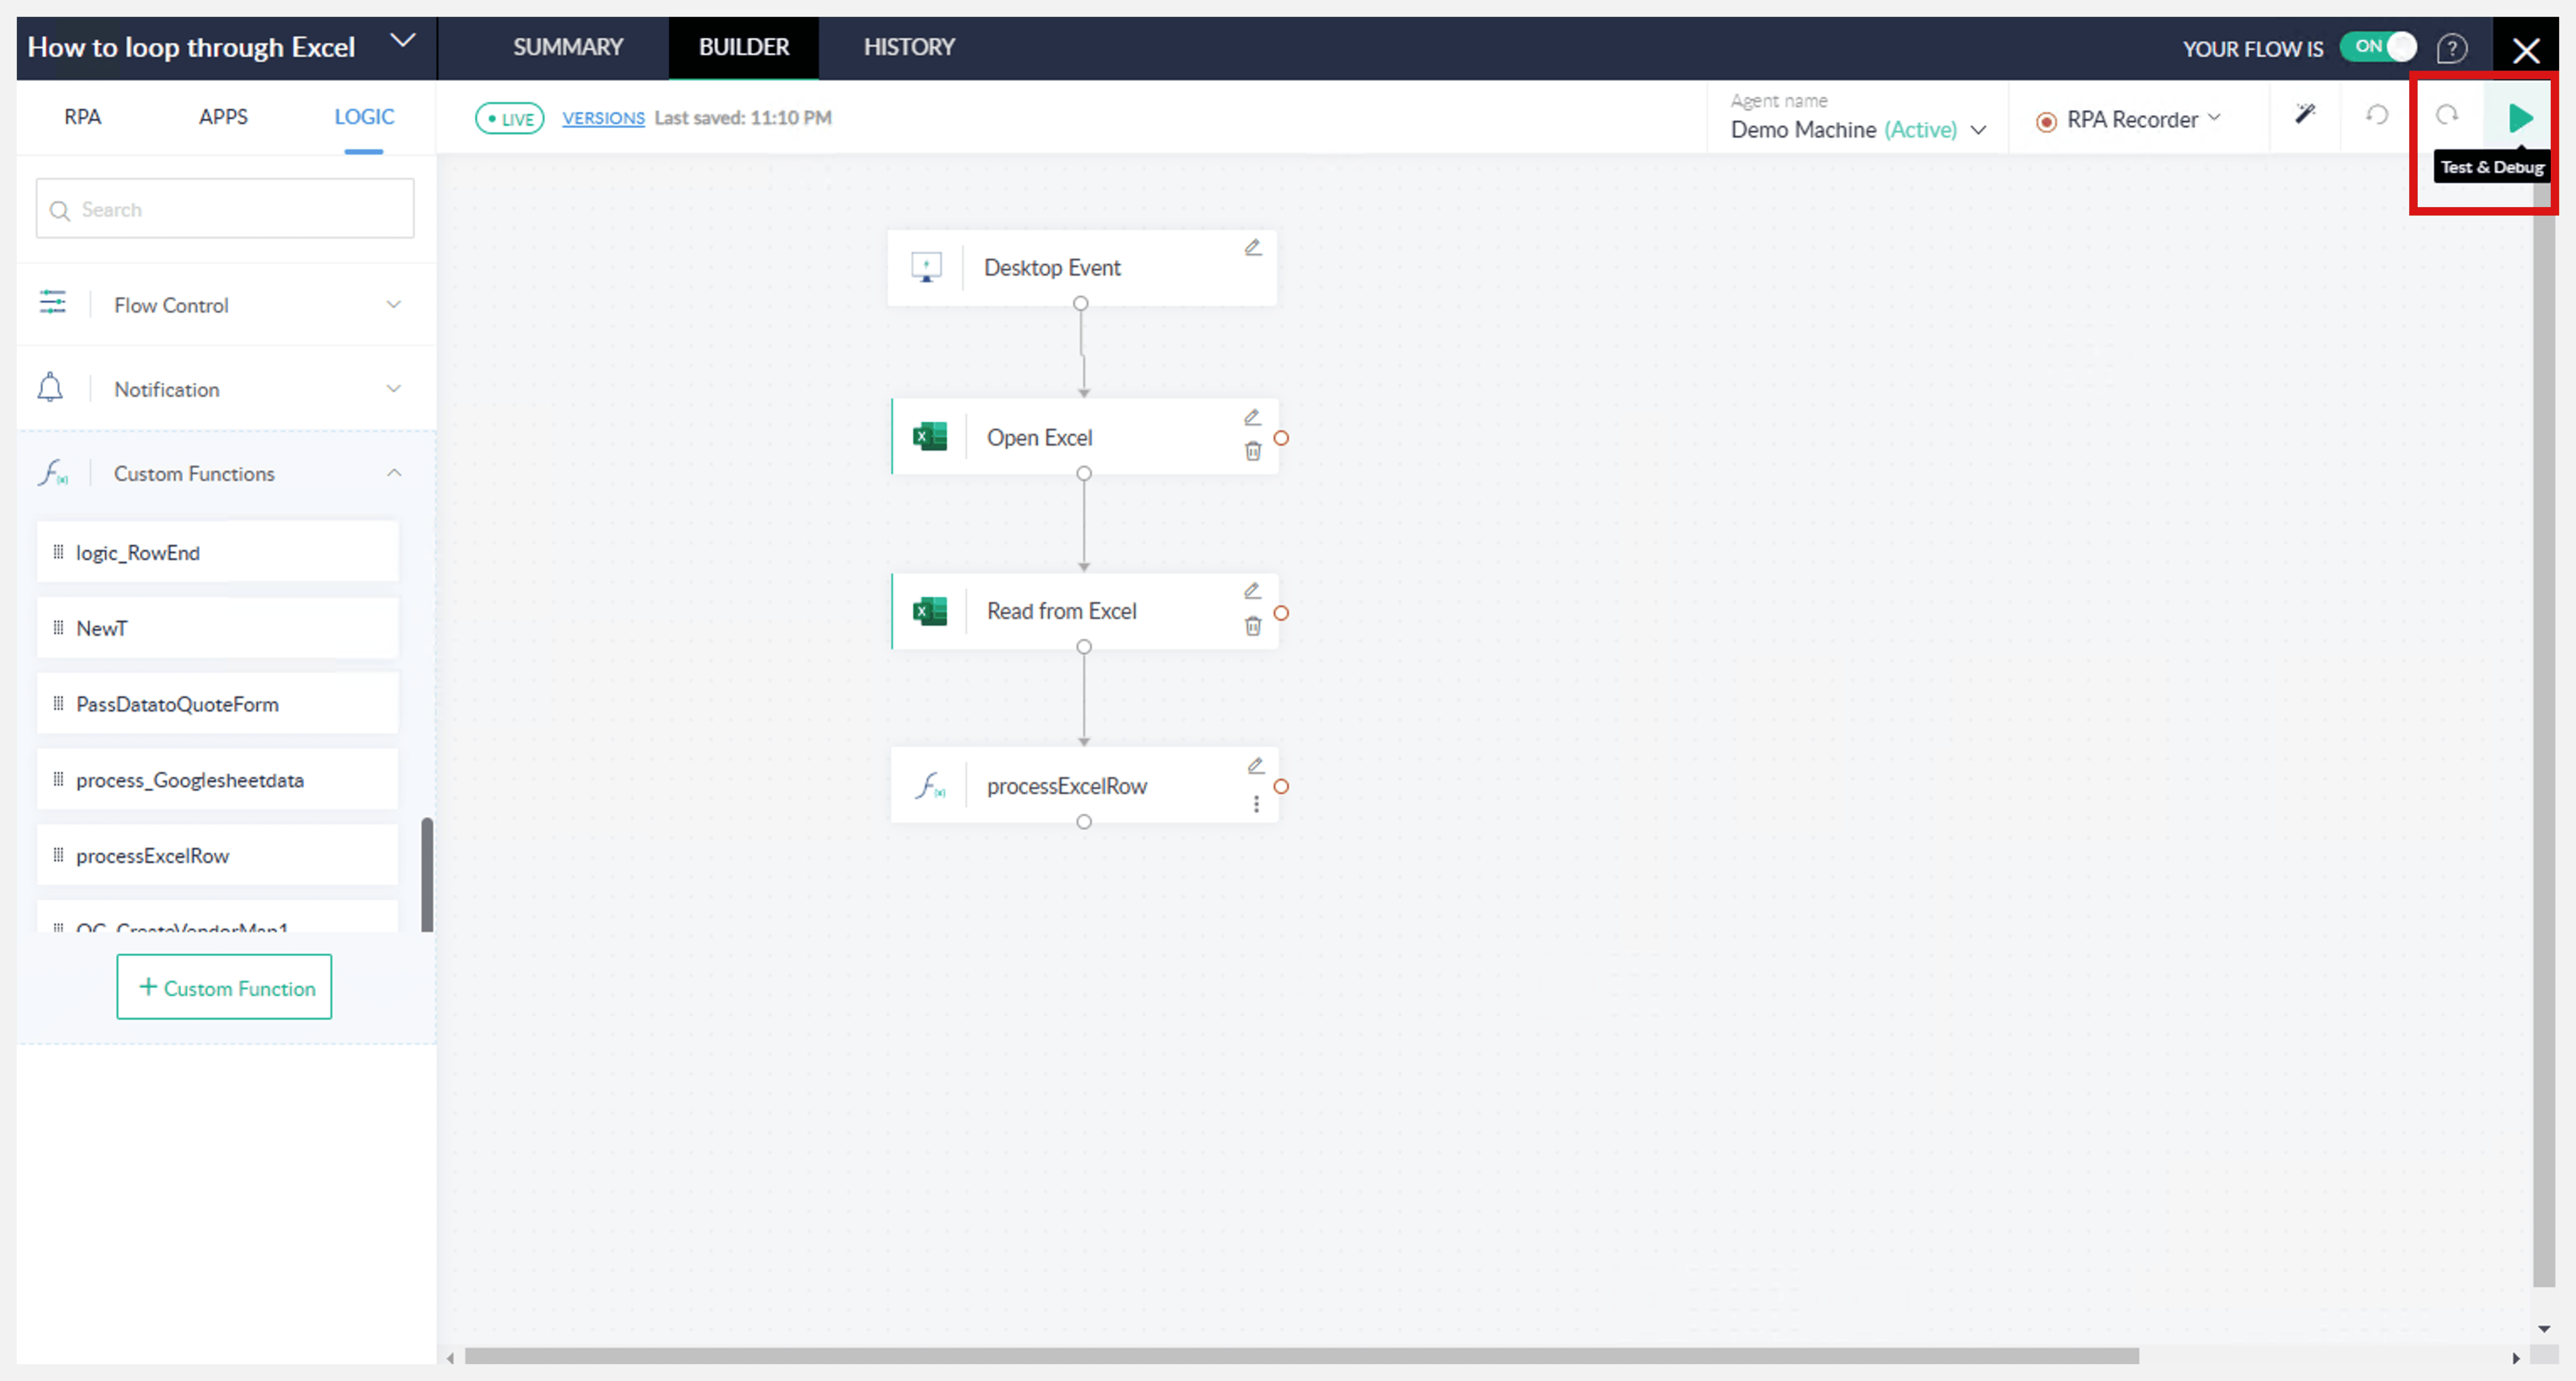Edit the Open Excel step with pencil icon

point(1252,417)
